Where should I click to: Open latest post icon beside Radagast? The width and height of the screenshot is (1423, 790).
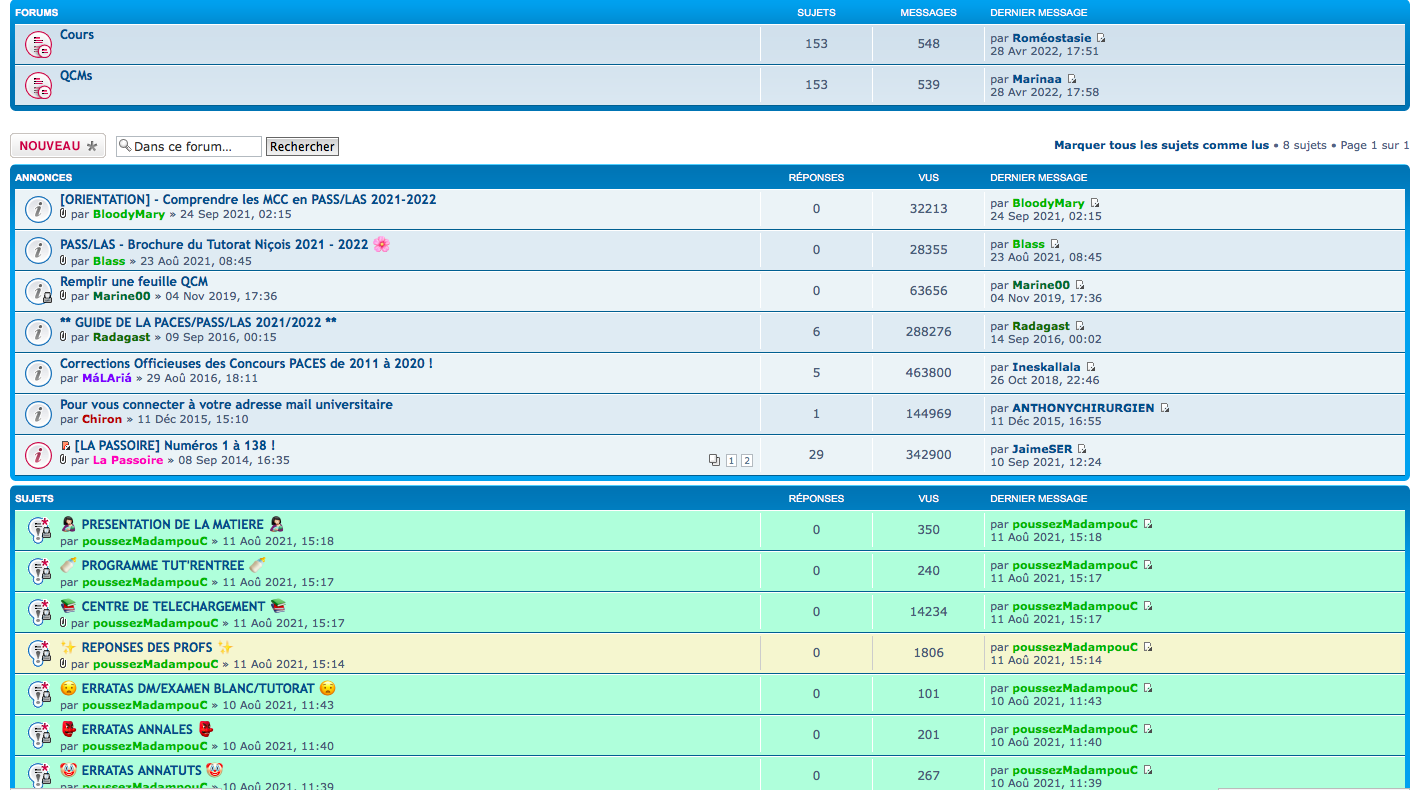1080,327
